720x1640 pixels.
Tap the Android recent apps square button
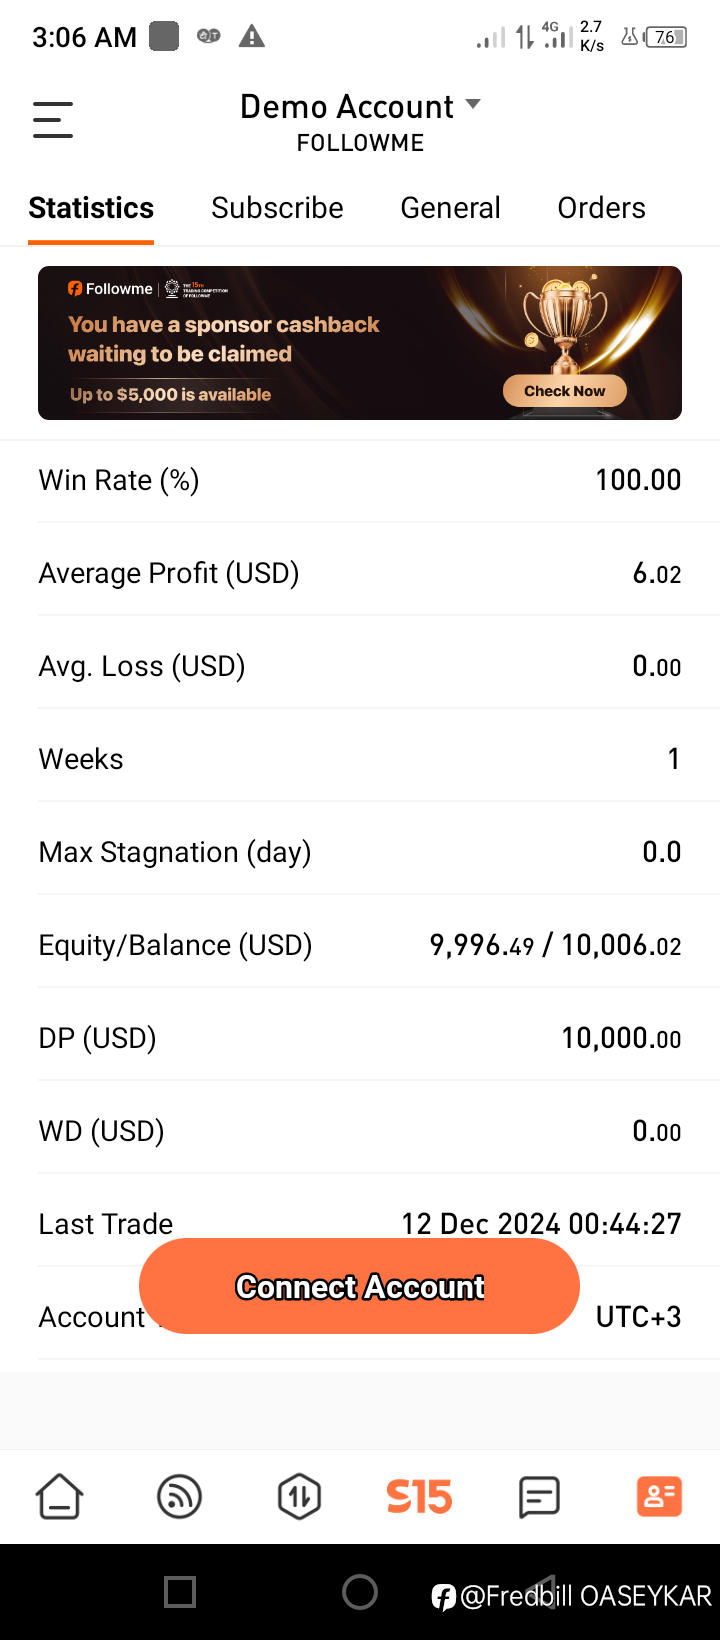(180, 1591)
